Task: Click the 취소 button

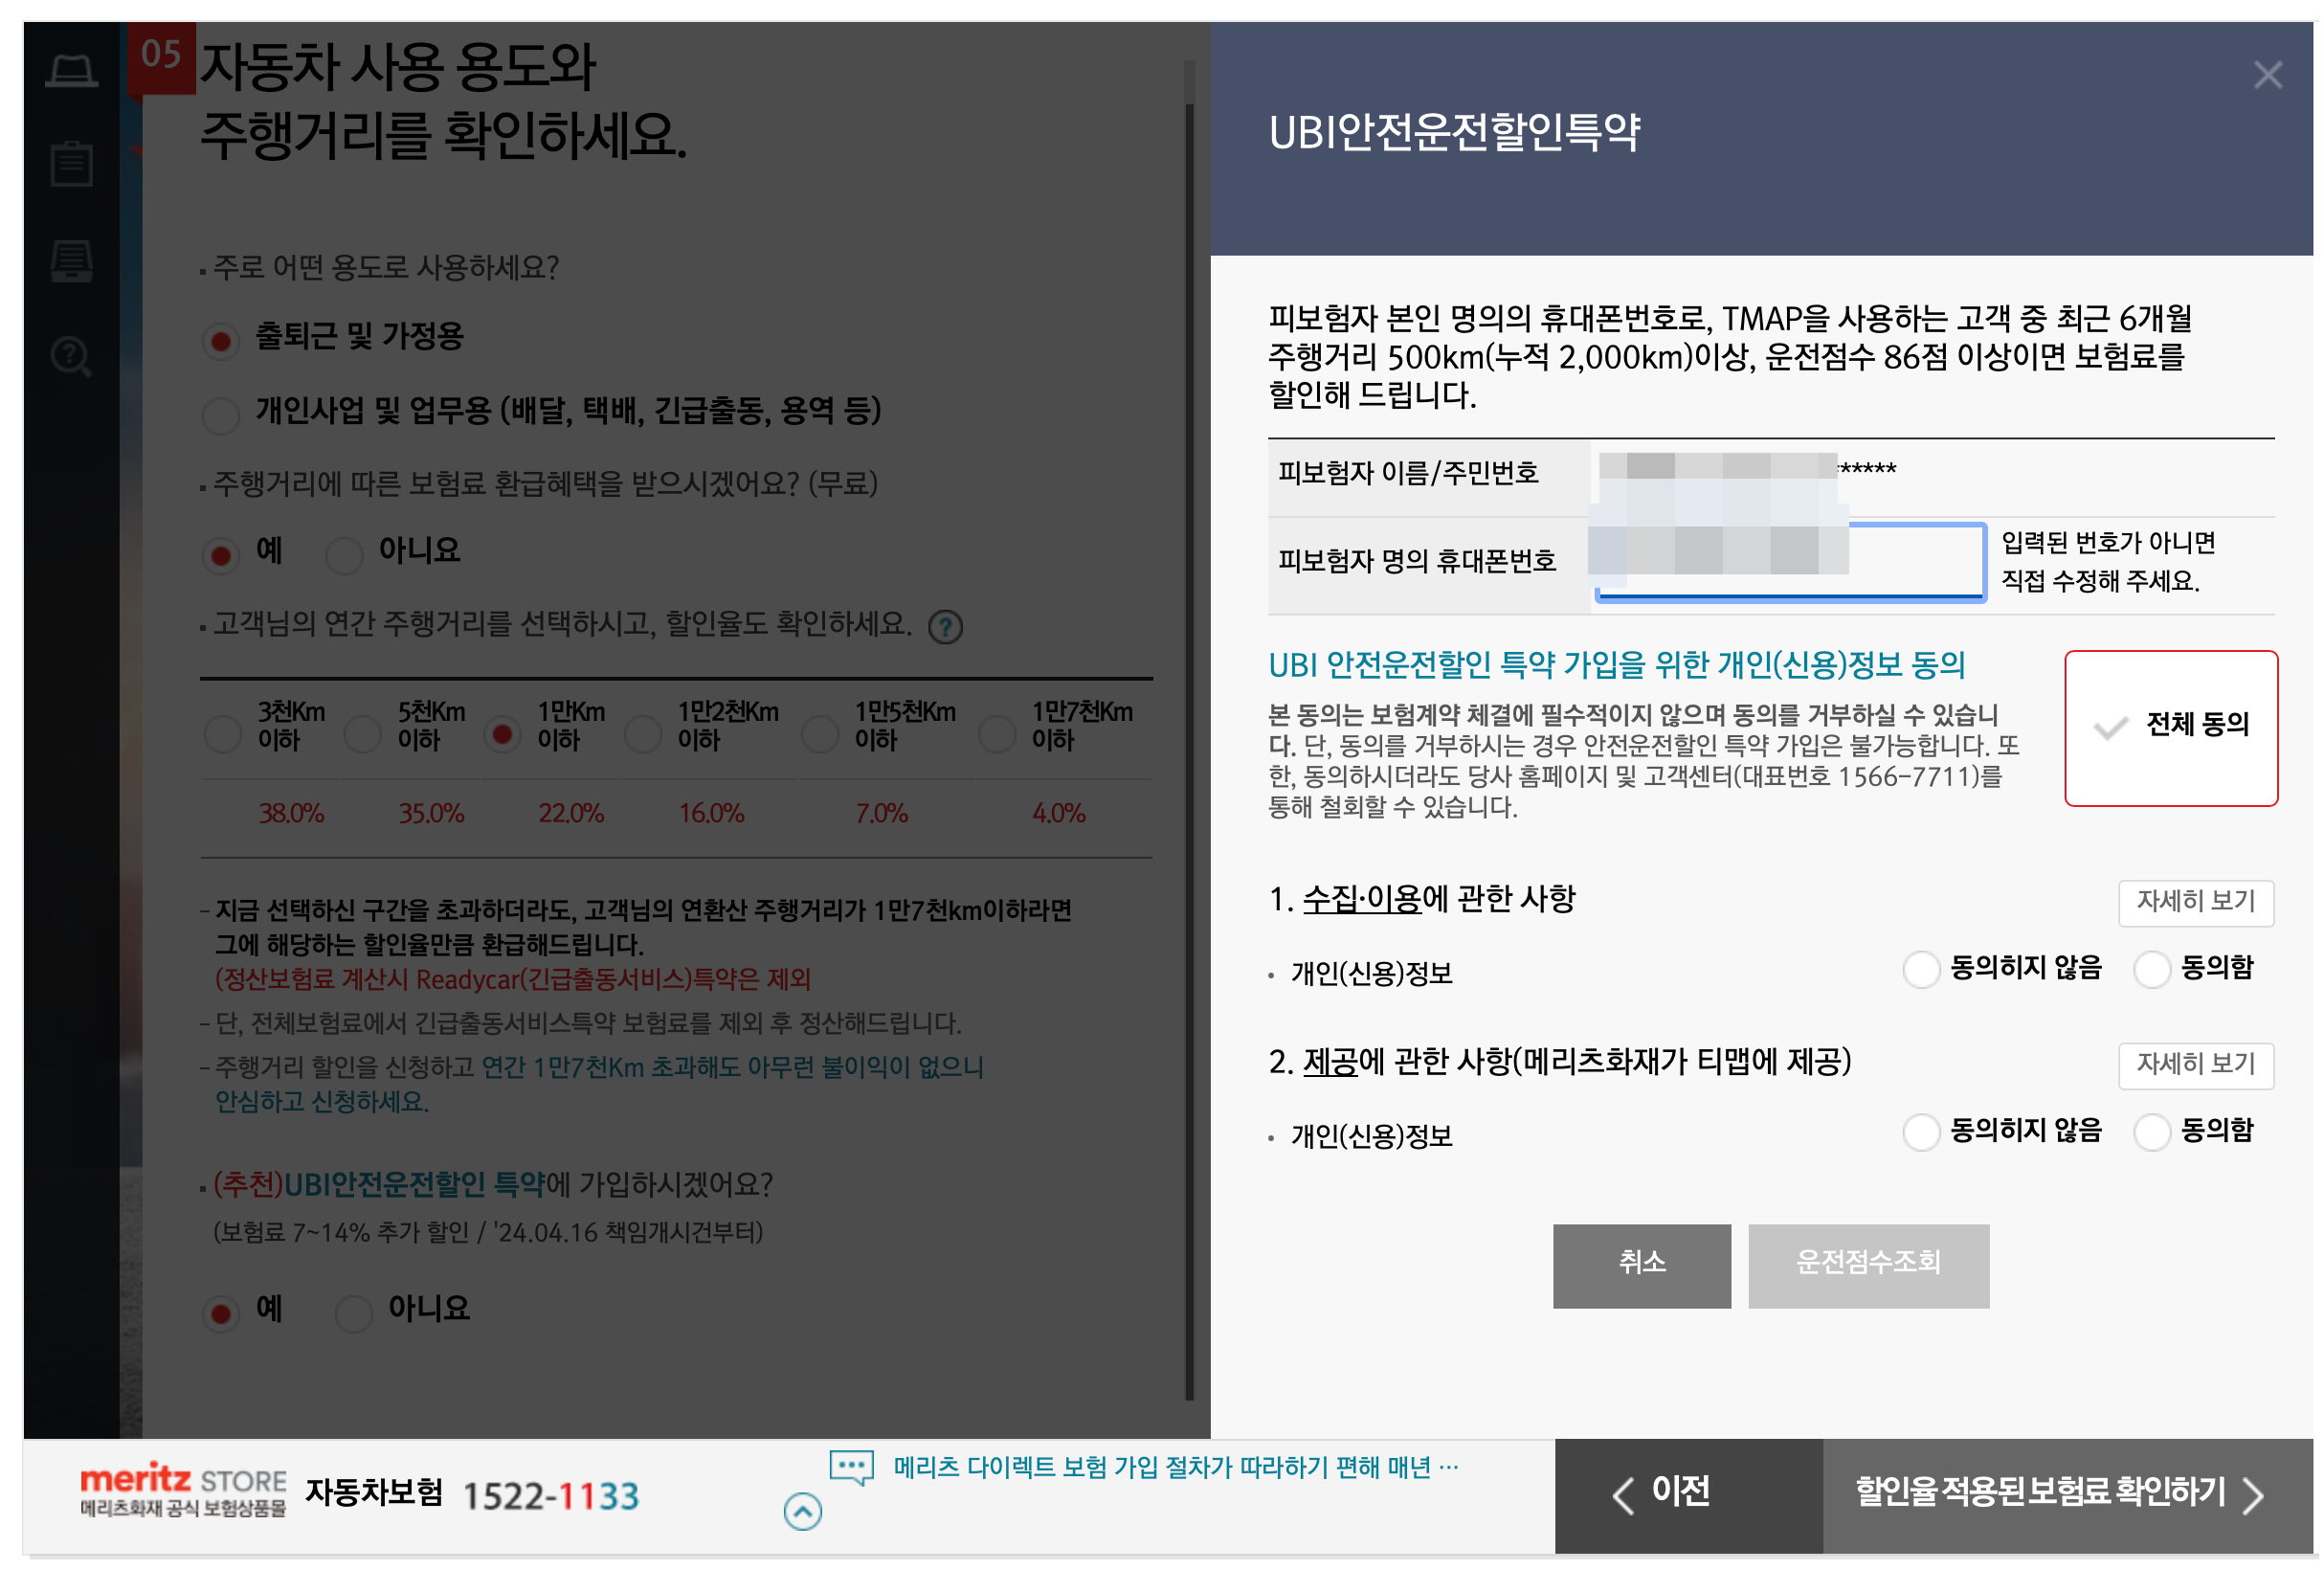Action: [x=1641, y=1265]
